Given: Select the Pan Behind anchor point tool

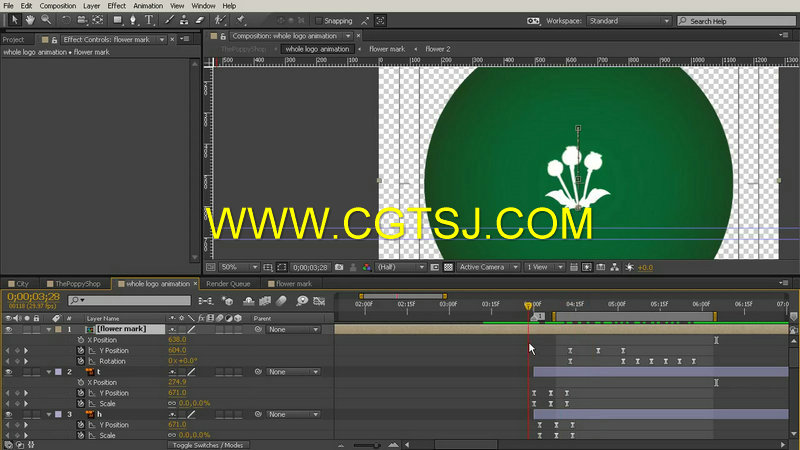Looking at the screenshot, I should click(97, 20).
